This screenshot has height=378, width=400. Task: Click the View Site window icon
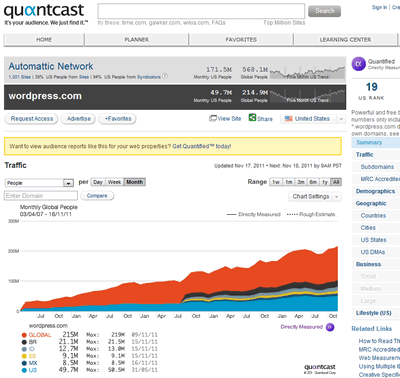pos(213,118)
